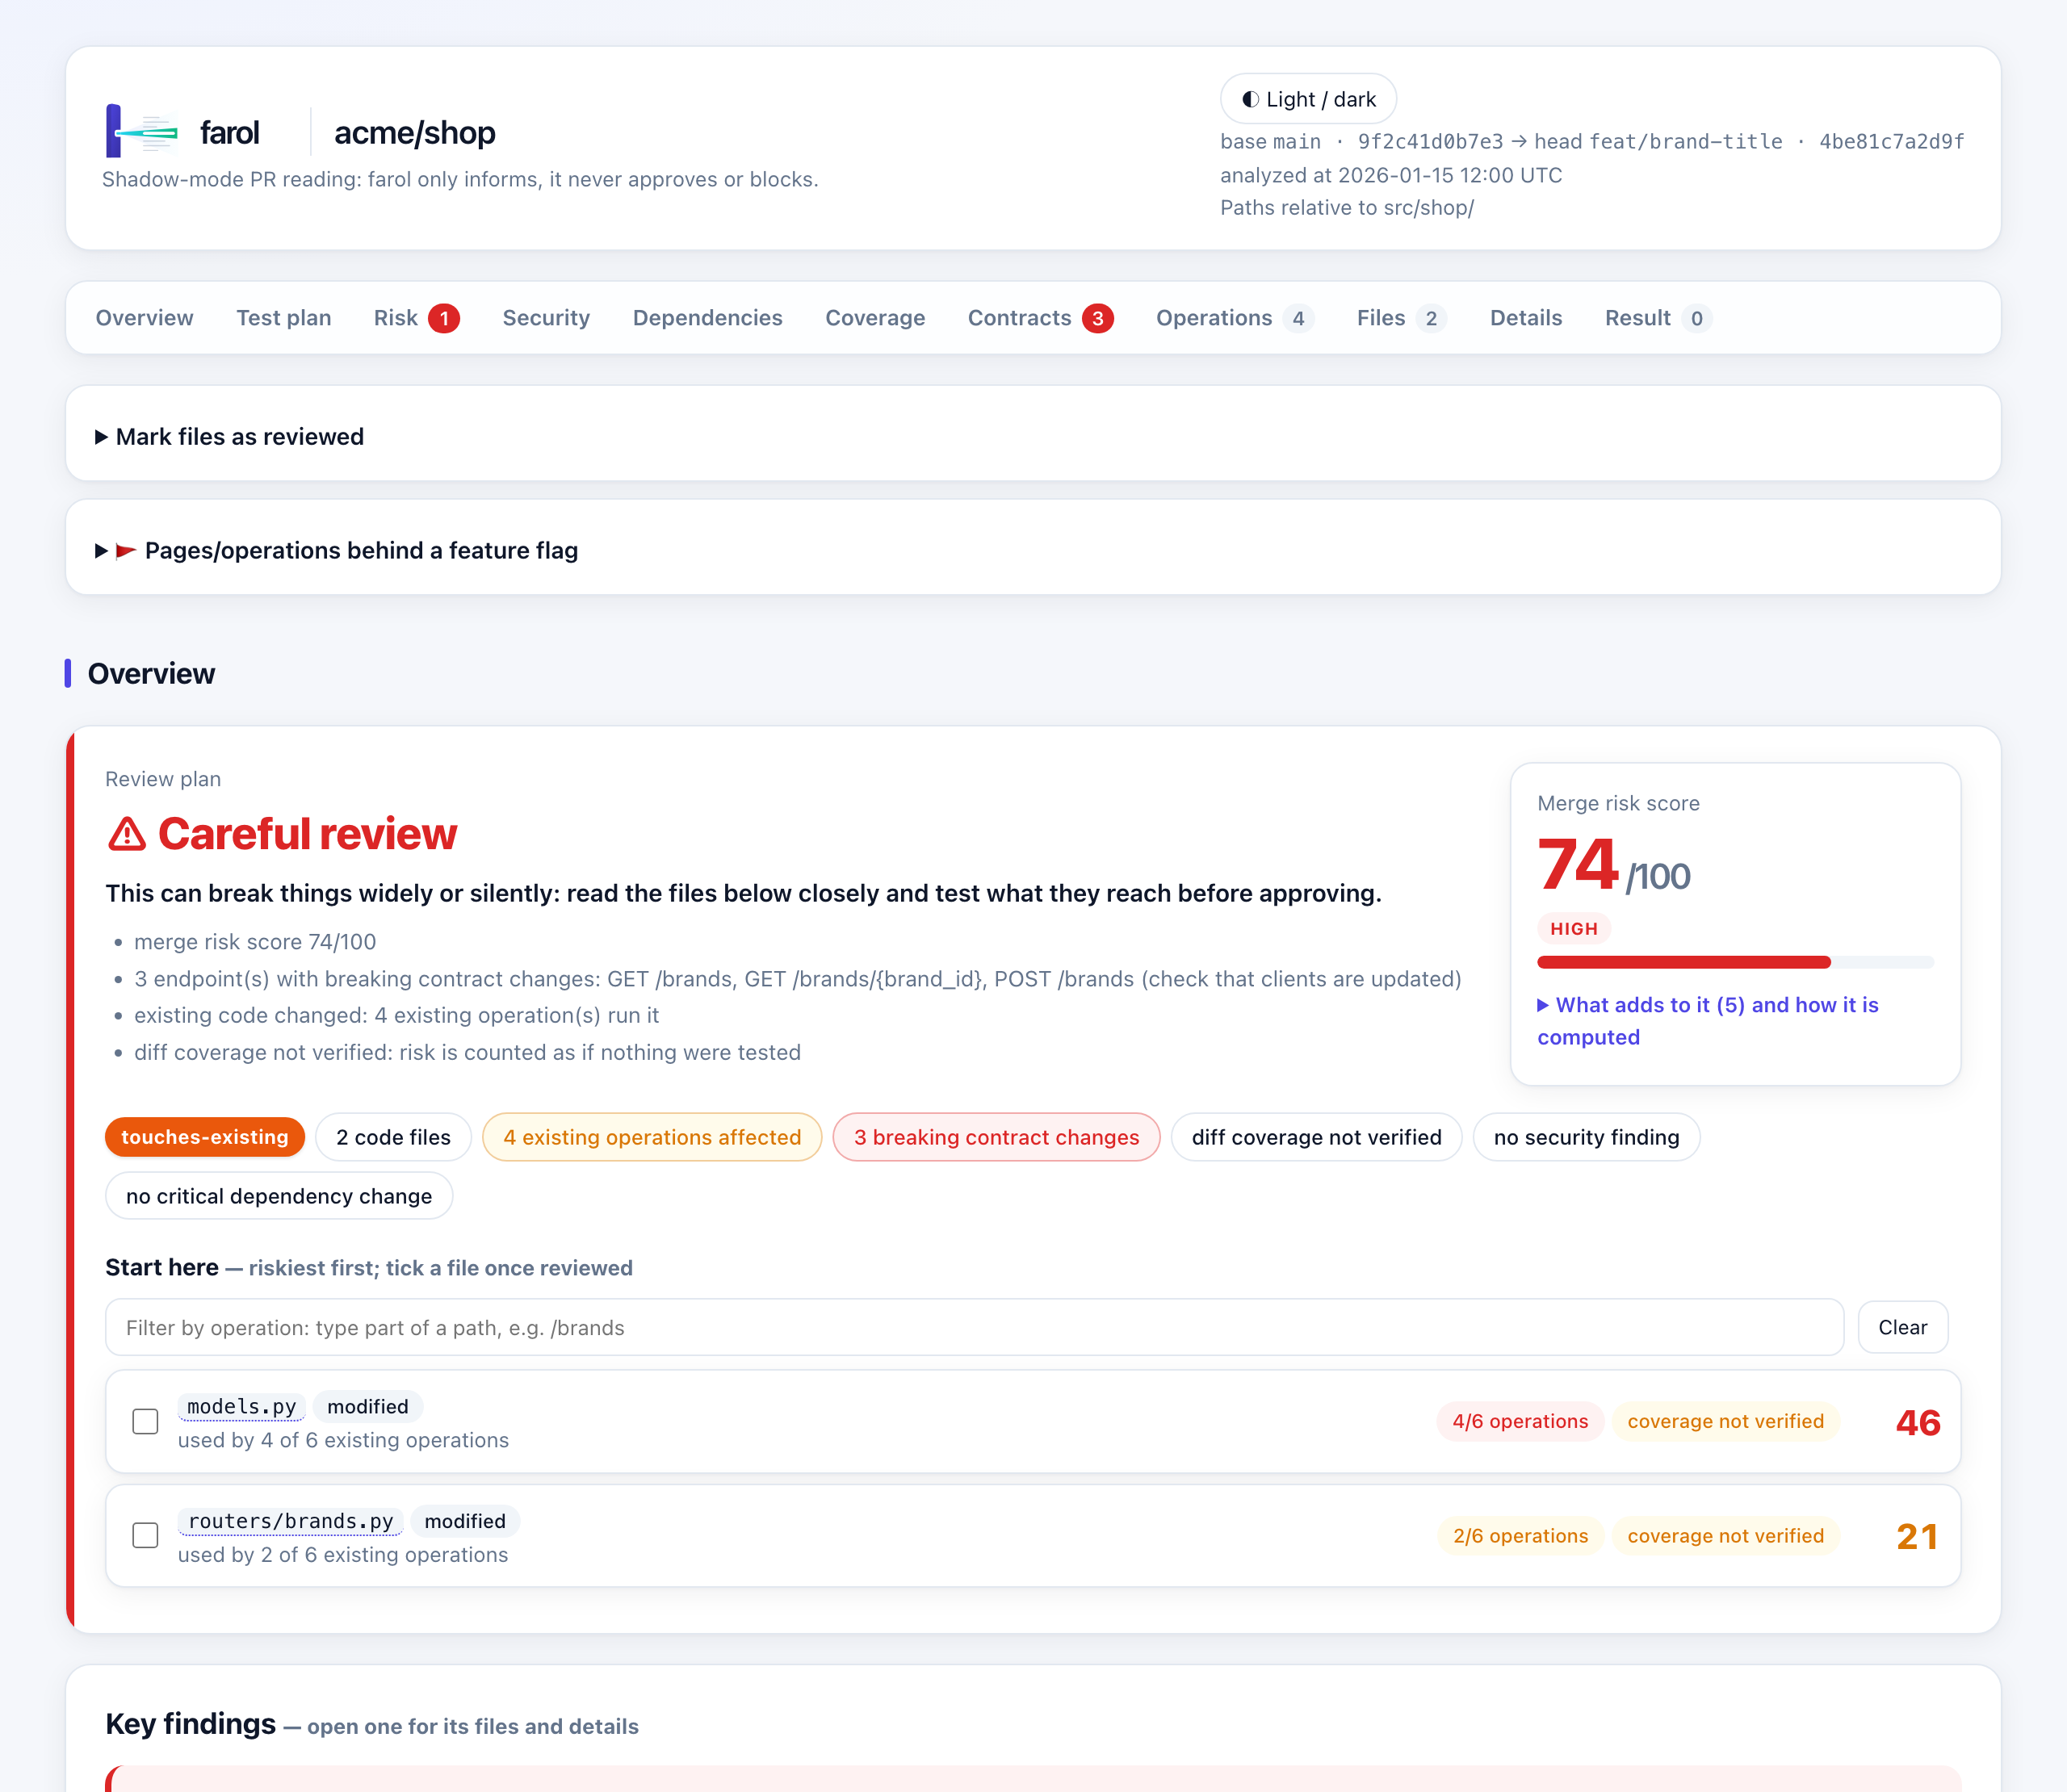Open the Test plan tab
The image size is (2067, 1792).
click(x=284, y=318)
